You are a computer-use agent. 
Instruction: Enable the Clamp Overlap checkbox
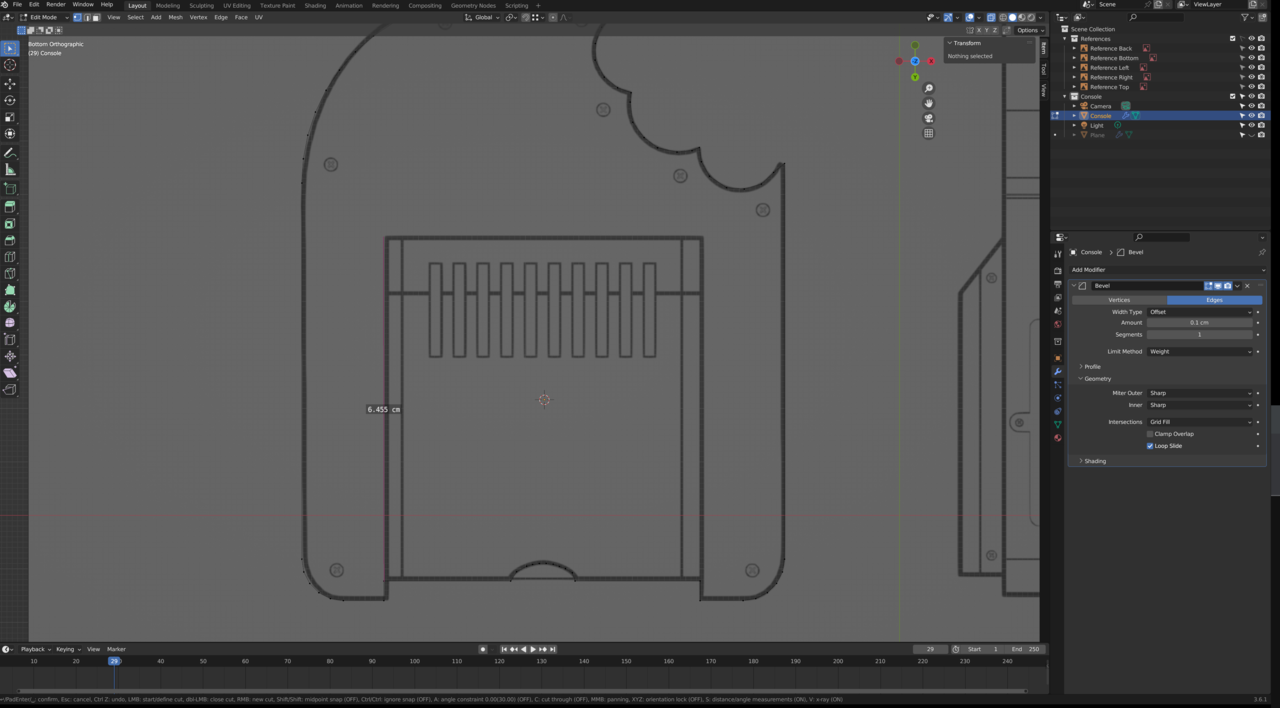[1150, 434]
